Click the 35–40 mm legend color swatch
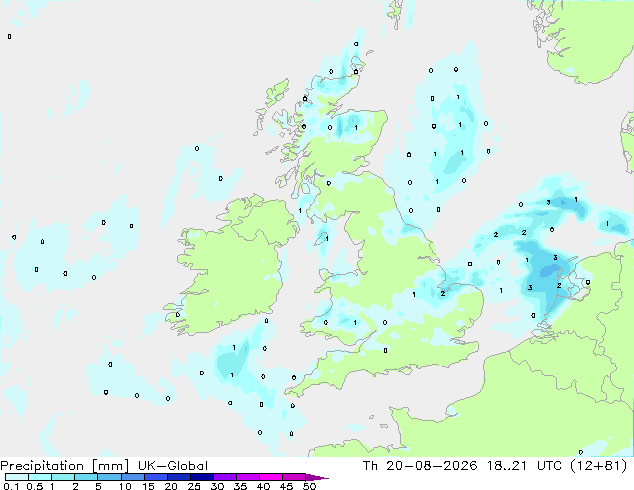634x490 pixels. coord(248,477)
